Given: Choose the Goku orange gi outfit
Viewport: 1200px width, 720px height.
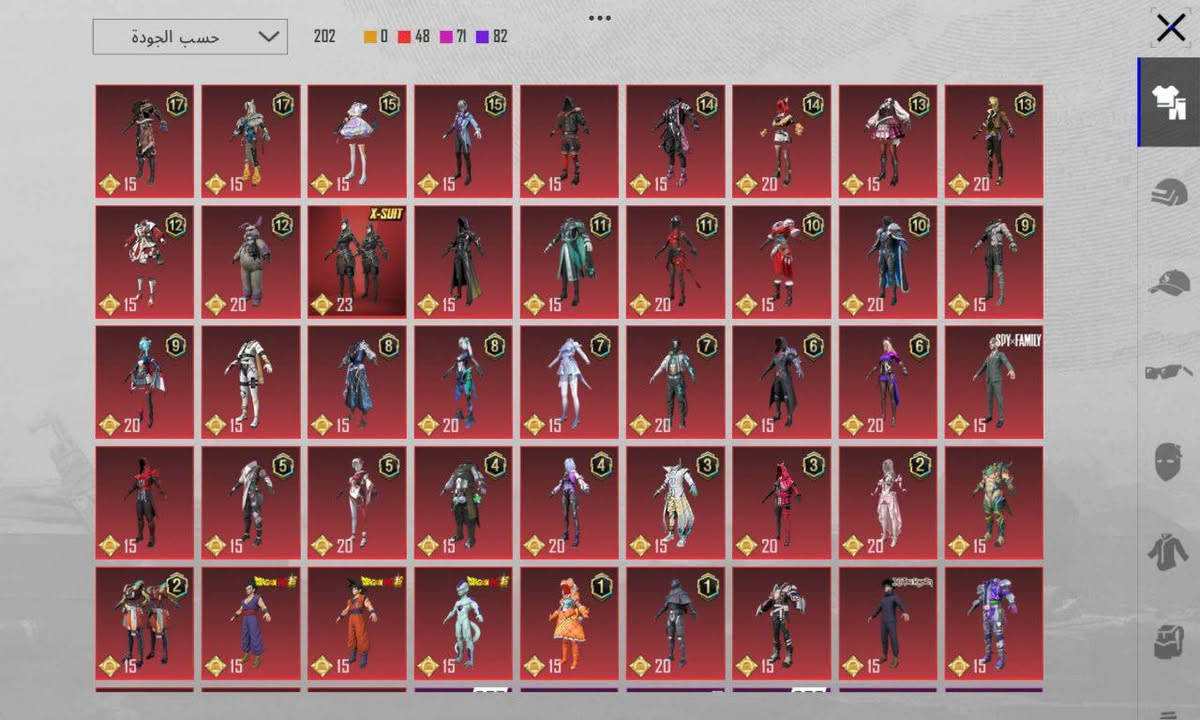Looking at the screenshot, I should [357, 624].
